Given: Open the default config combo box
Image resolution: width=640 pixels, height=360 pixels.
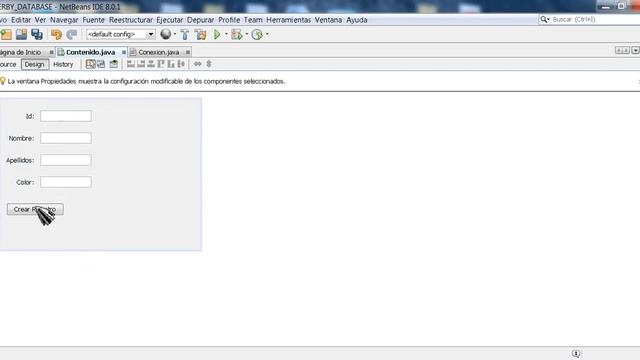Looking at the screenshot, I should click(120, 34).
